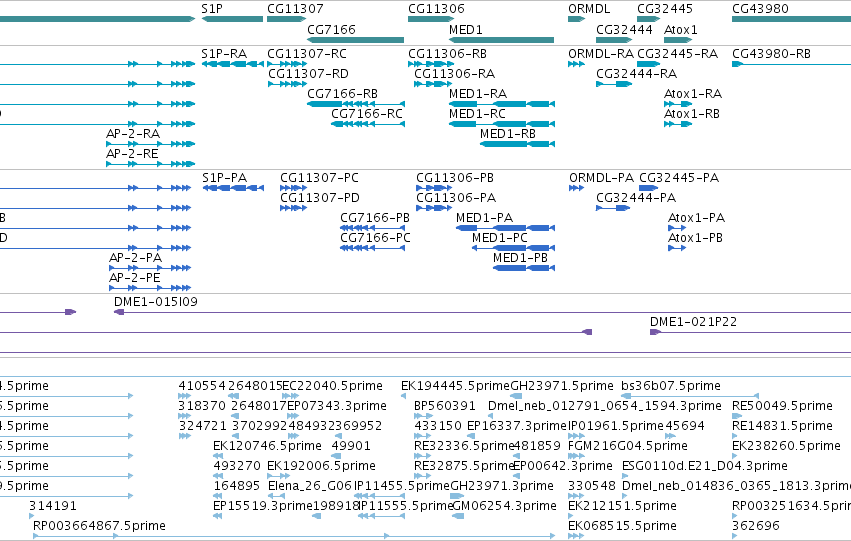Click the CG7166-PC protein
This screenshot has height=541, width=851.
(373, 248)
